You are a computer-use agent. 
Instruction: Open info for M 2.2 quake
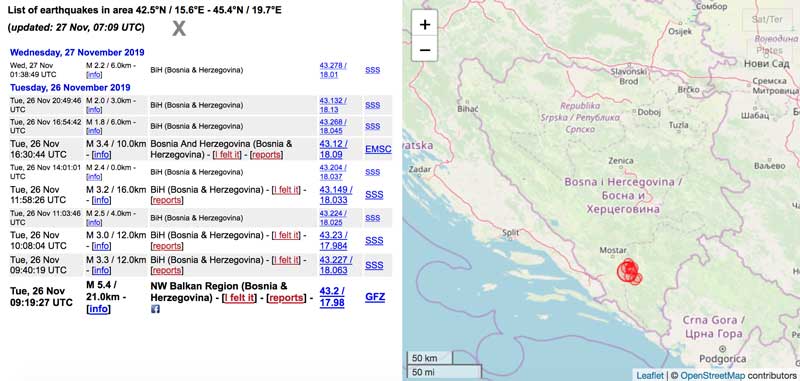[x=94, y=74]
